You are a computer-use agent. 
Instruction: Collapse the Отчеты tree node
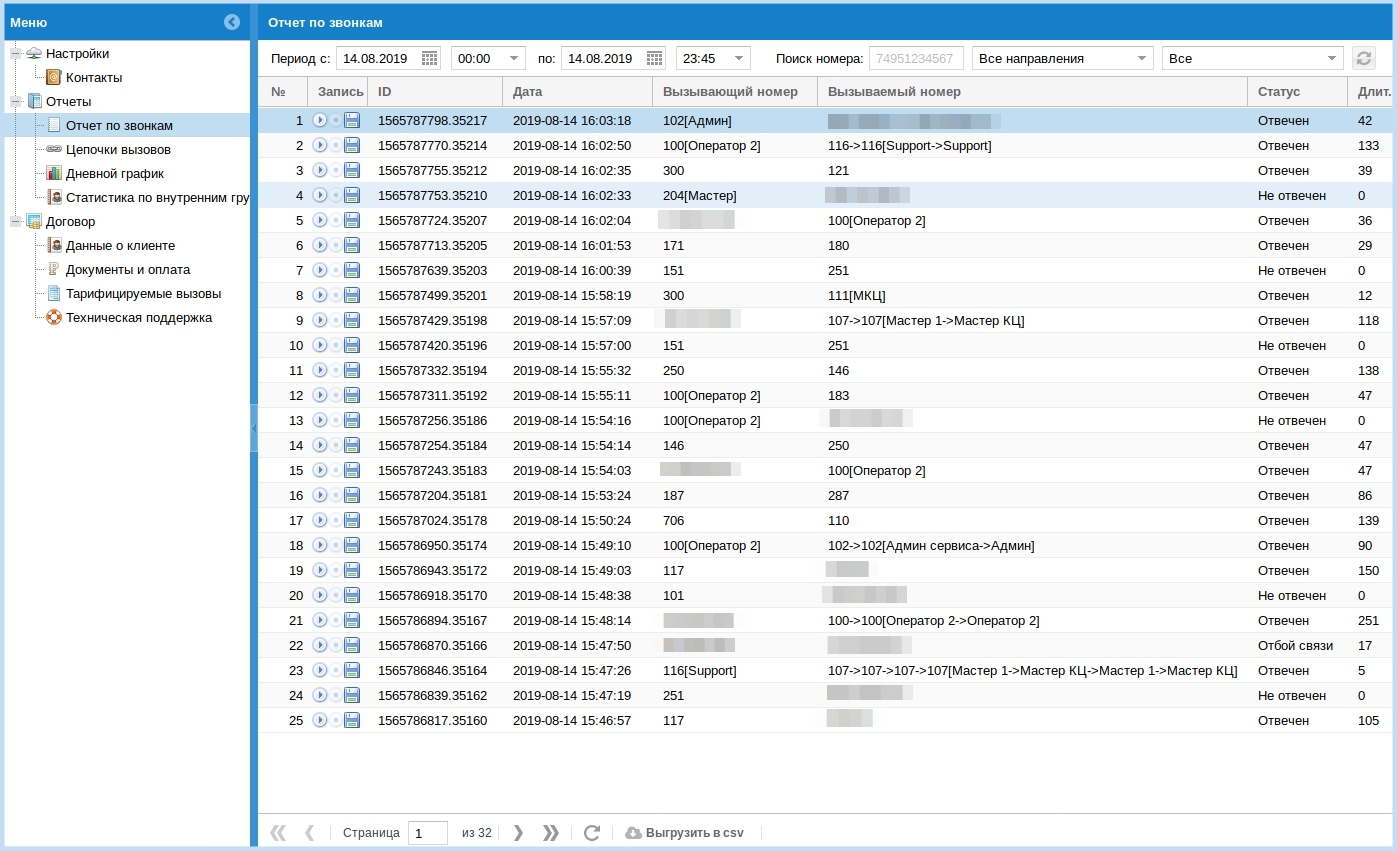(16, 101)
